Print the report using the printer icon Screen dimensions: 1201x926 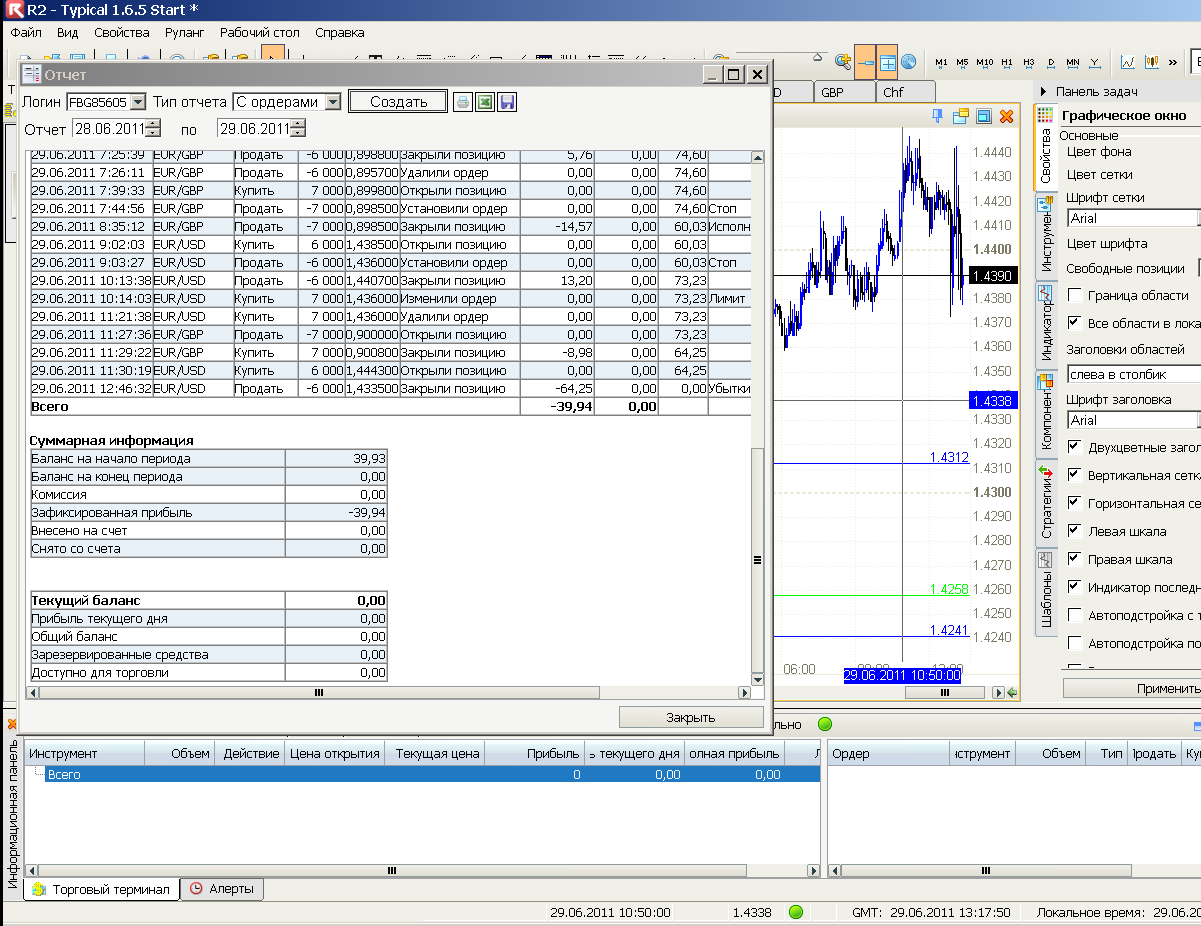pos(463,102)
